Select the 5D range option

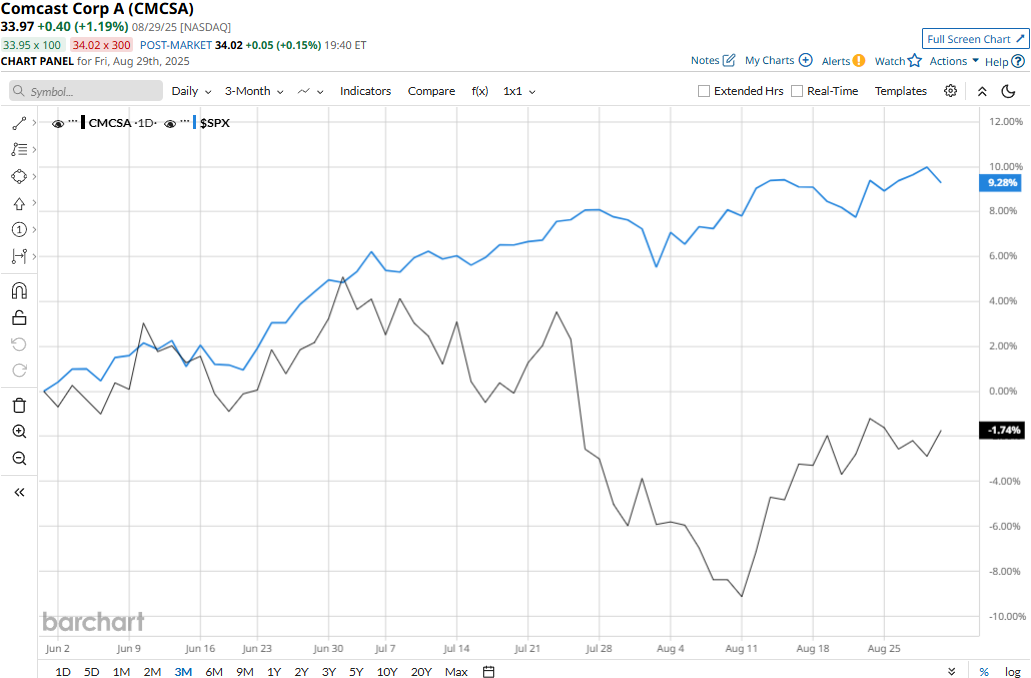click(91, 671)
